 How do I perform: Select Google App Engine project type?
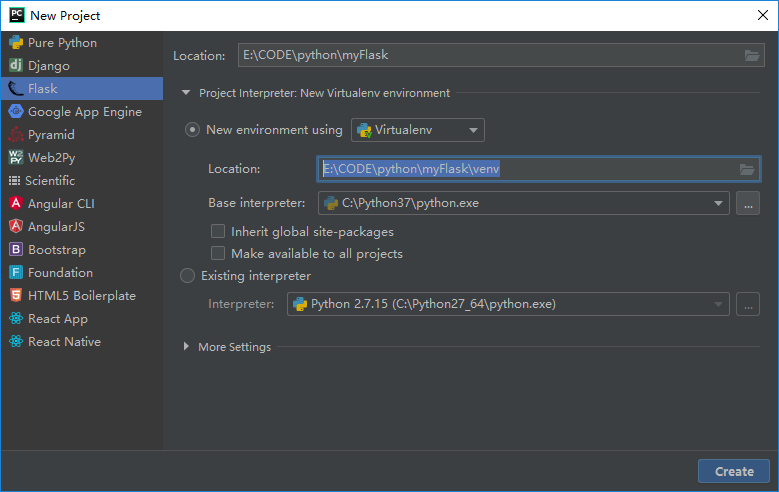pyautogui.click(x=82, y=111)
